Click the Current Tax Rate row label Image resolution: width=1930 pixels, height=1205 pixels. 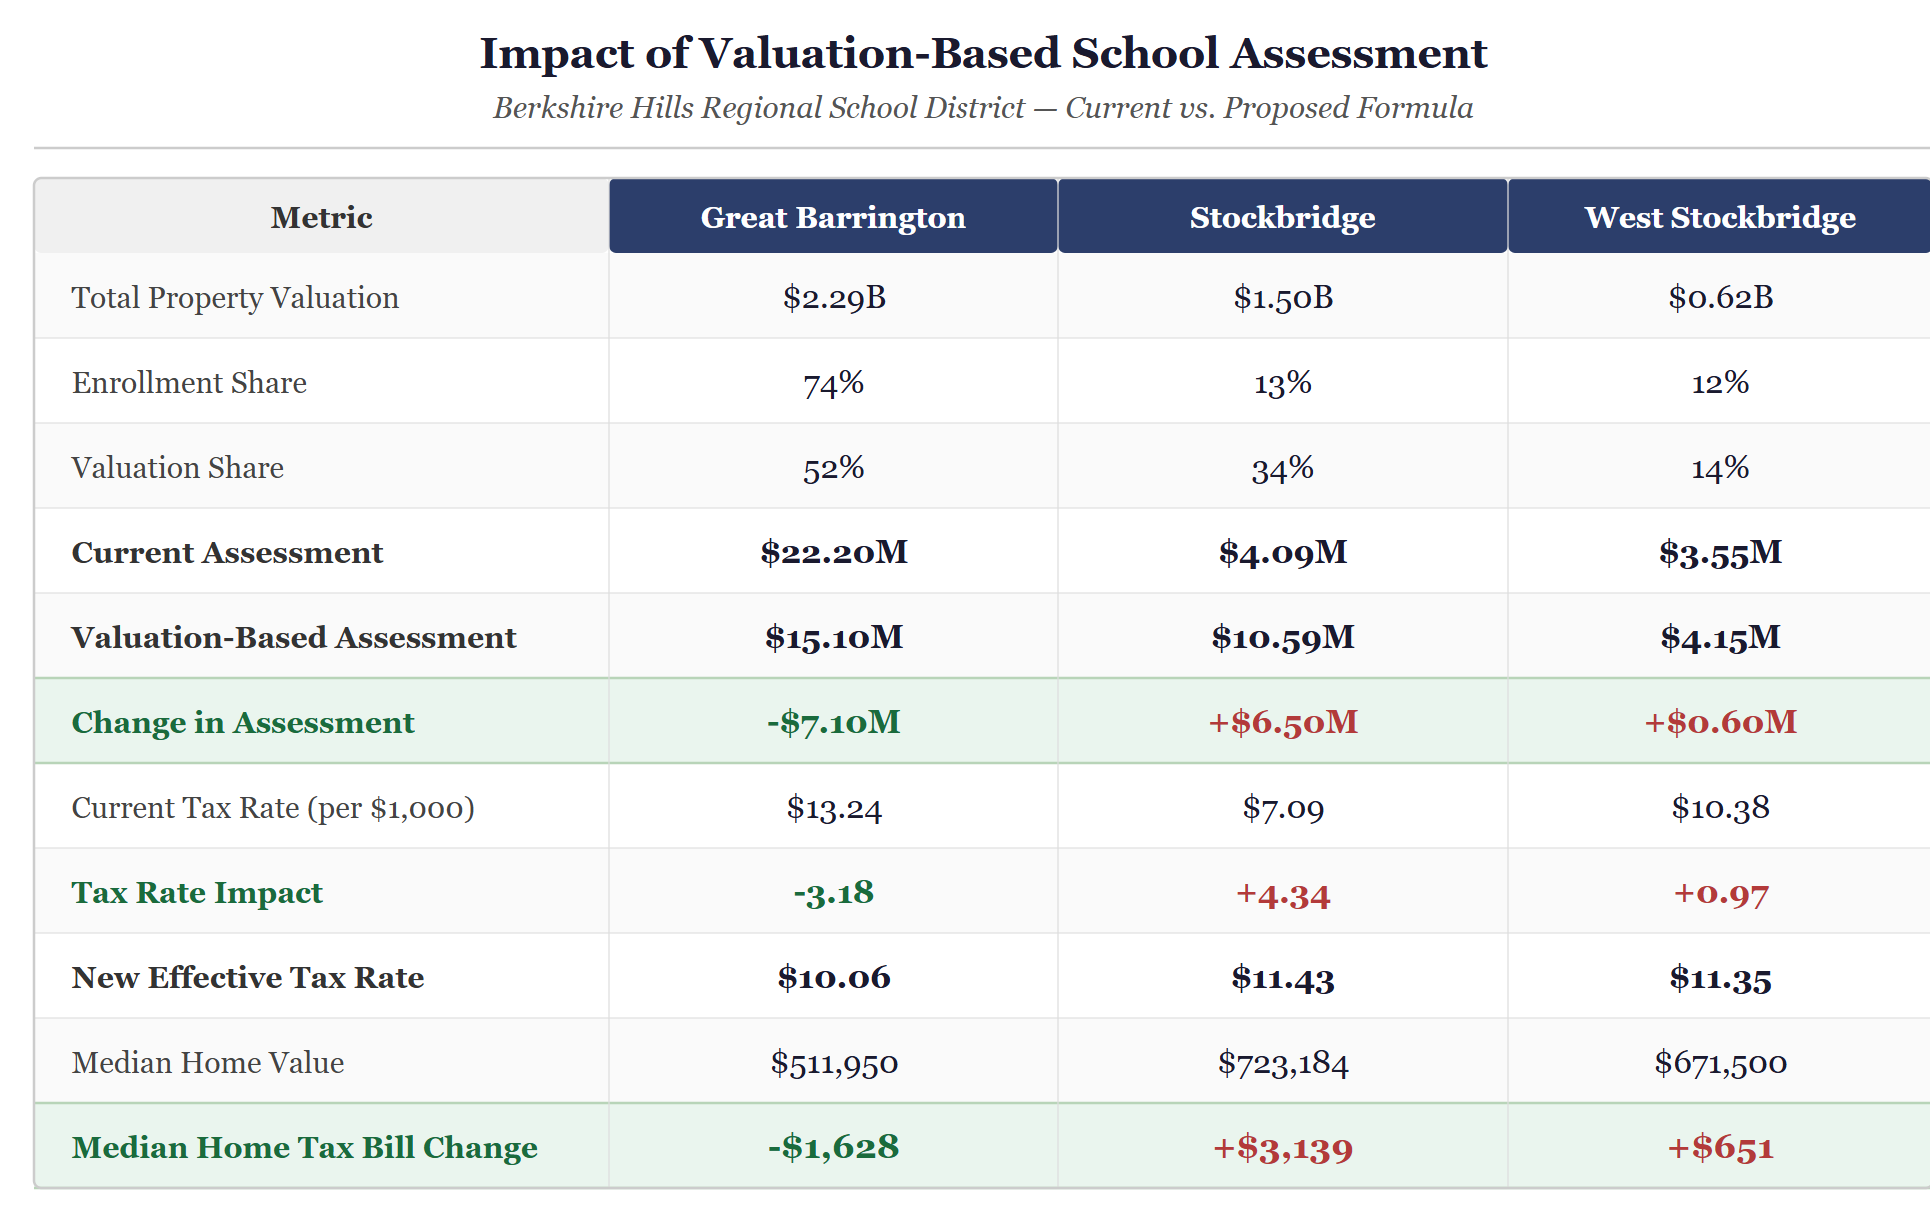tap(273, 807)
